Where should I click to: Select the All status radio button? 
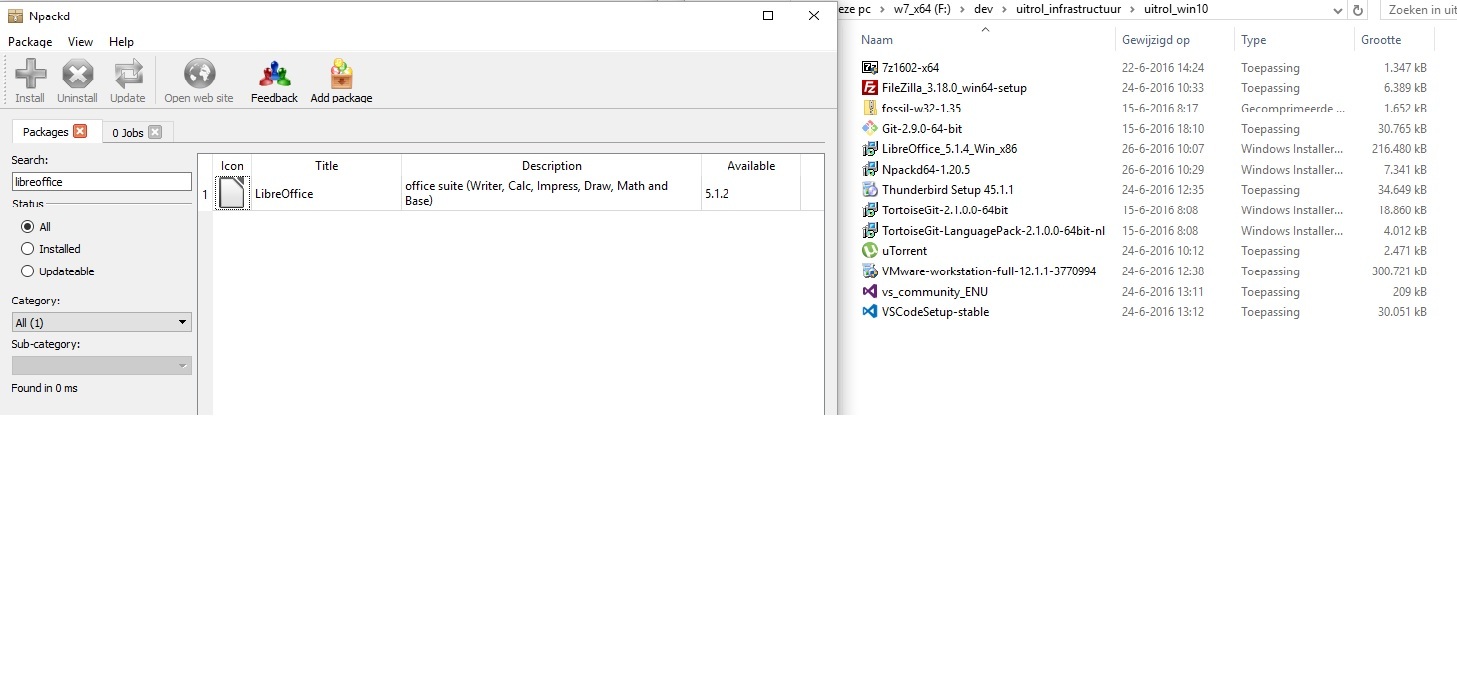(28, 227)
